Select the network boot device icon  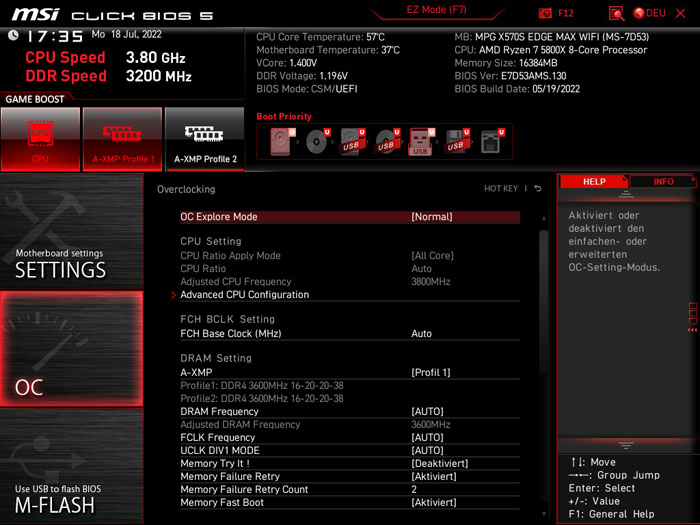point(492,142)
